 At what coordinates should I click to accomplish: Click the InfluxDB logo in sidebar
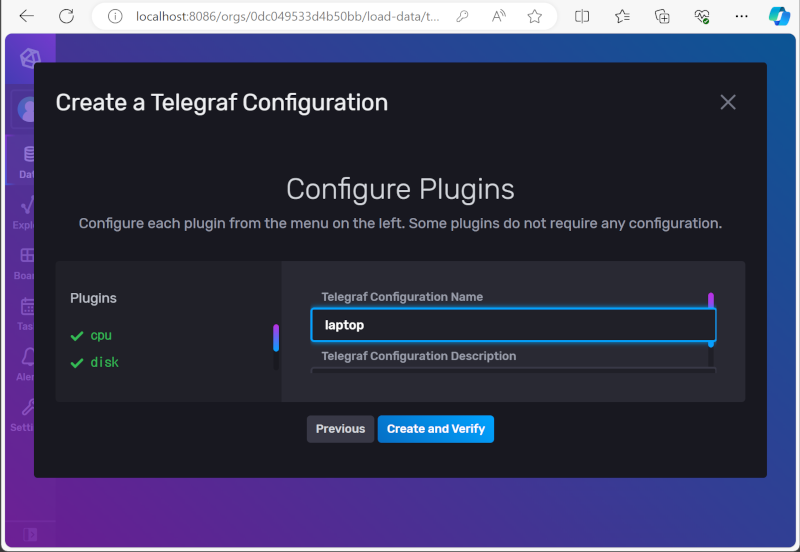point(28,57)
